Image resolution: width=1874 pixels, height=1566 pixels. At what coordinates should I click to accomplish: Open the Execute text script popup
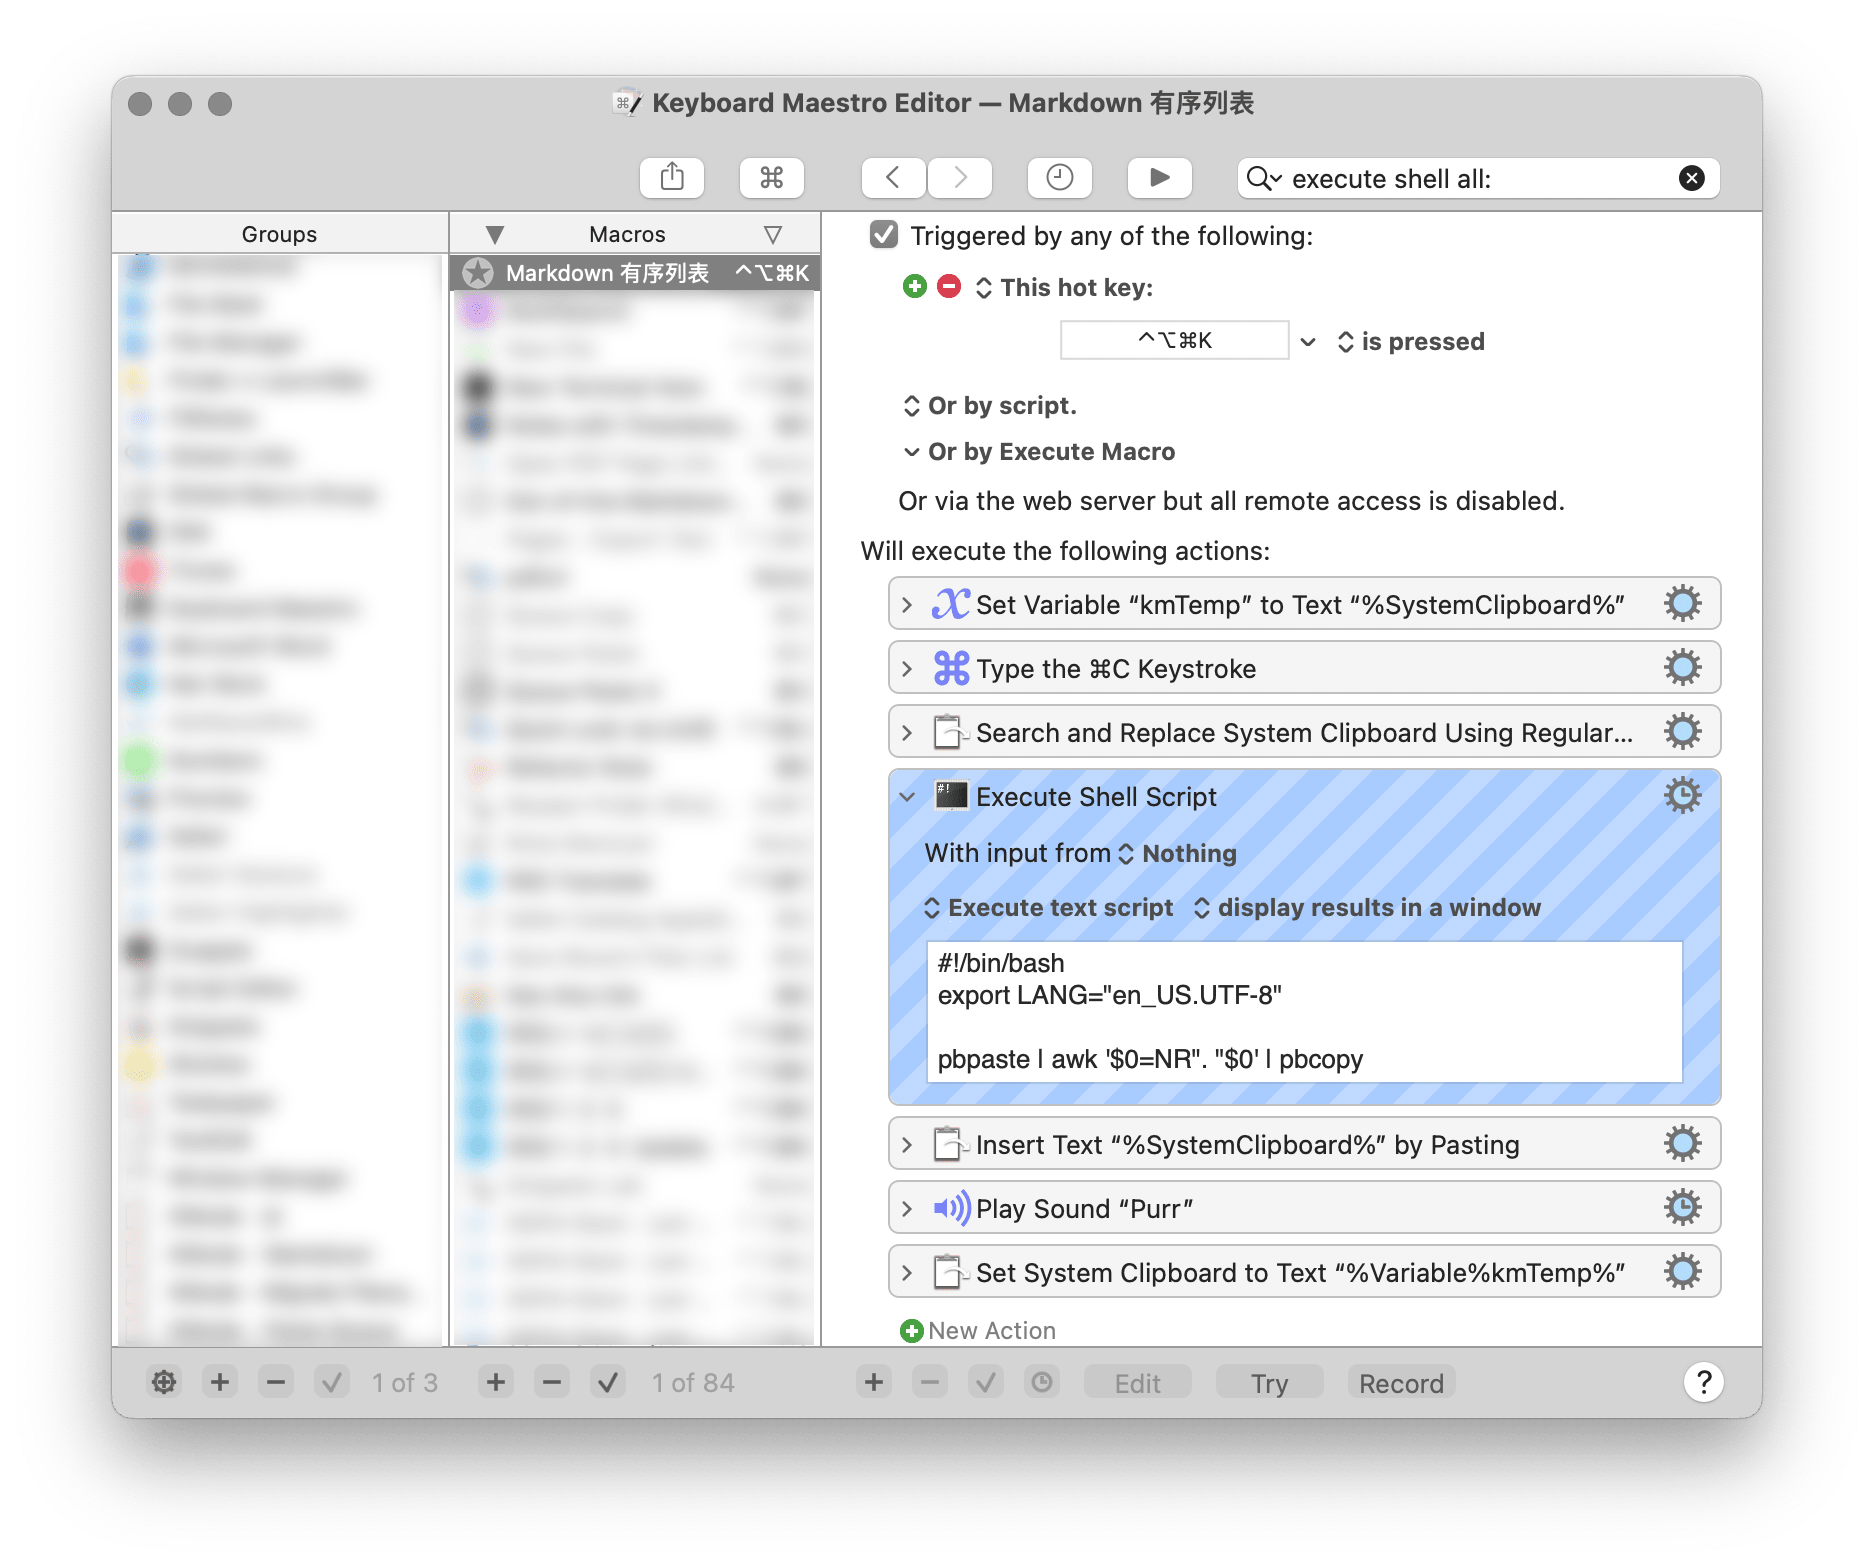tap(1049, 908)
